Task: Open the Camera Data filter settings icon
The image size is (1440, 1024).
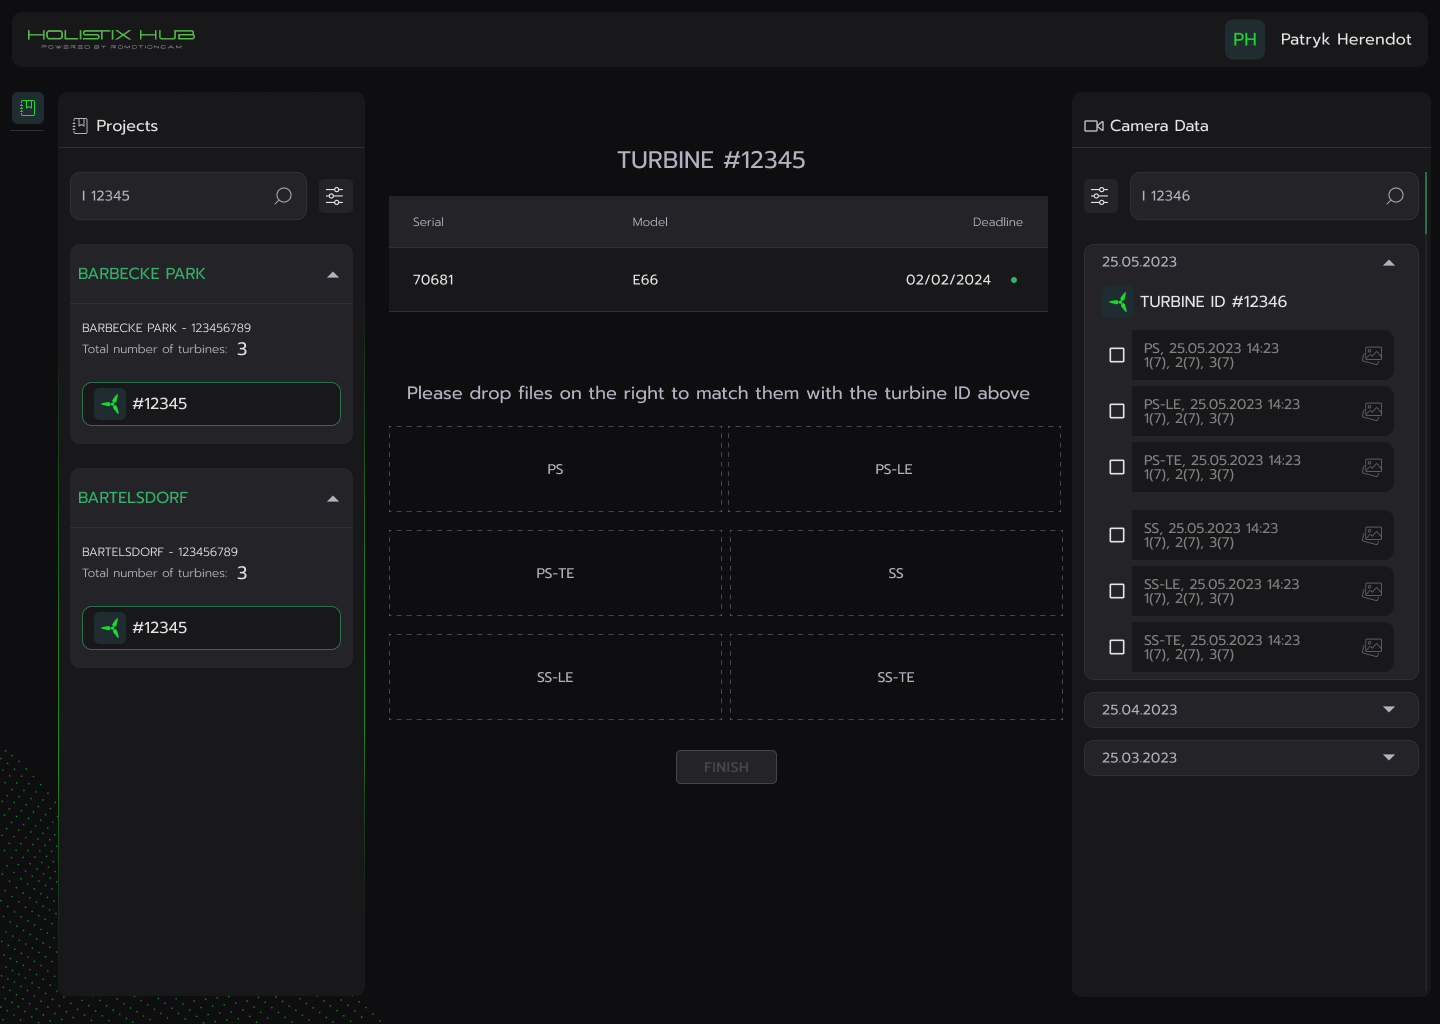Action: point(1100,196)
